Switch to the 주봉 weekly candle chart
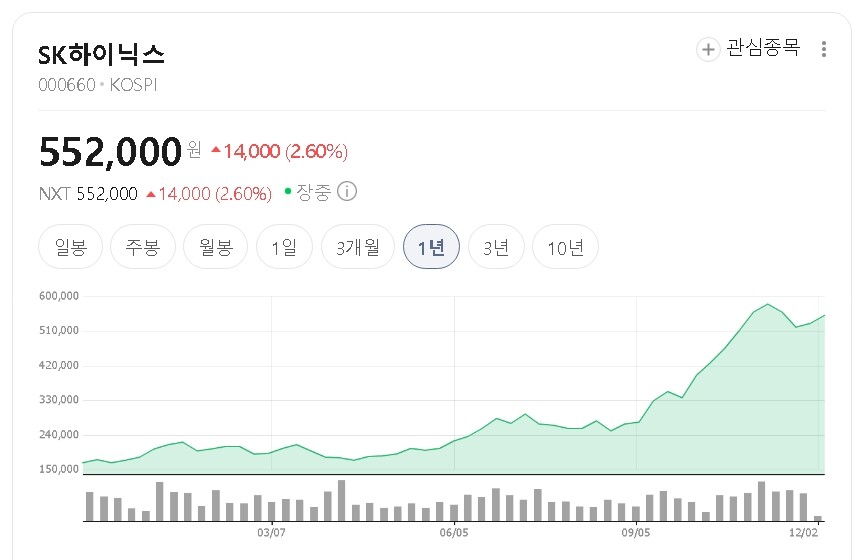 (x=143, y=247)
